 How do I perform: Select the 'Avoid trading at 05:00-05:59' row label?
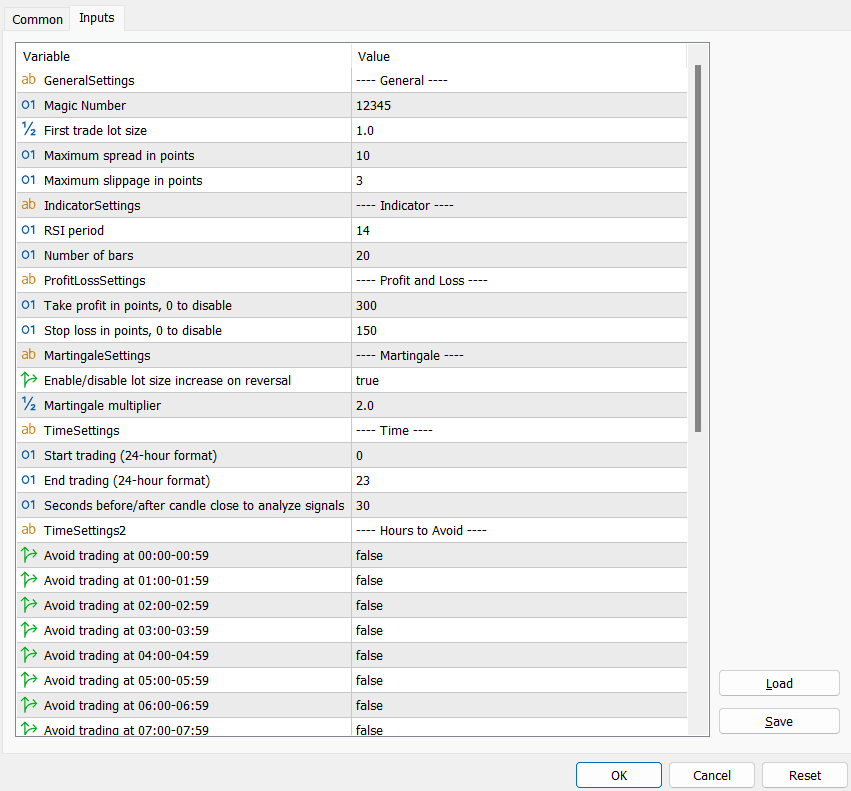tap(126, 680)
